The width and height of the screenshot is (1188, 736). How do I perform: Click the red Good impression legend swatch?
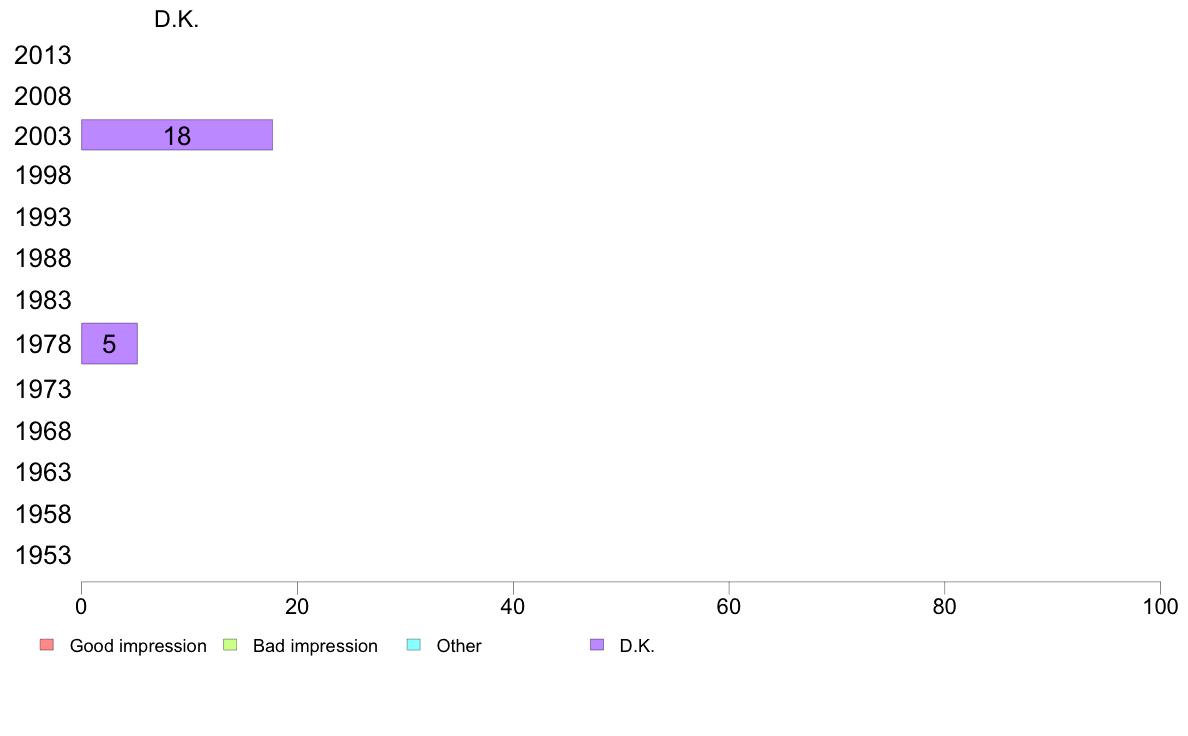coord(47,645)
